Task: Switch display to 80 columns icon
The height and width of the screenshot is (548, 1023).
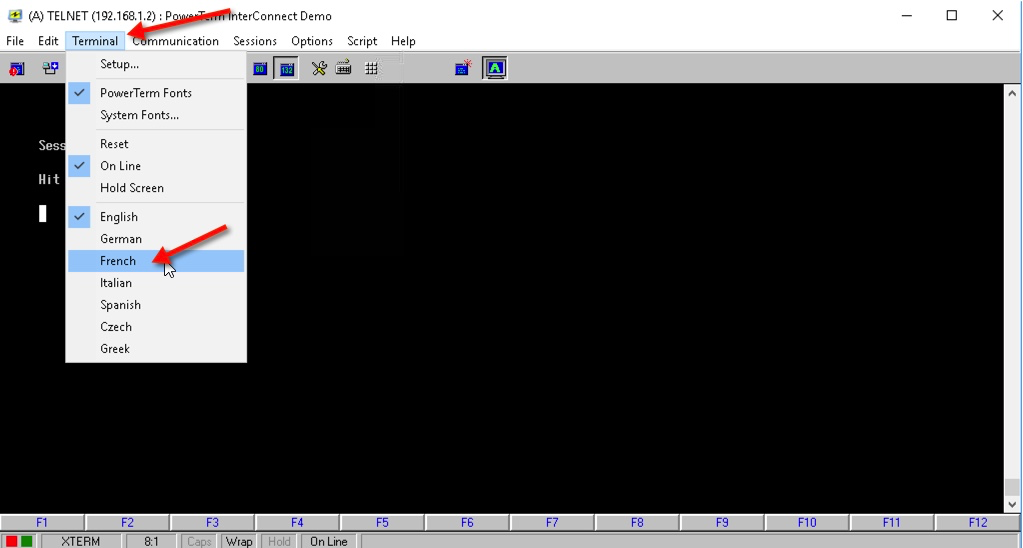Action: click(x=260, y=68)
